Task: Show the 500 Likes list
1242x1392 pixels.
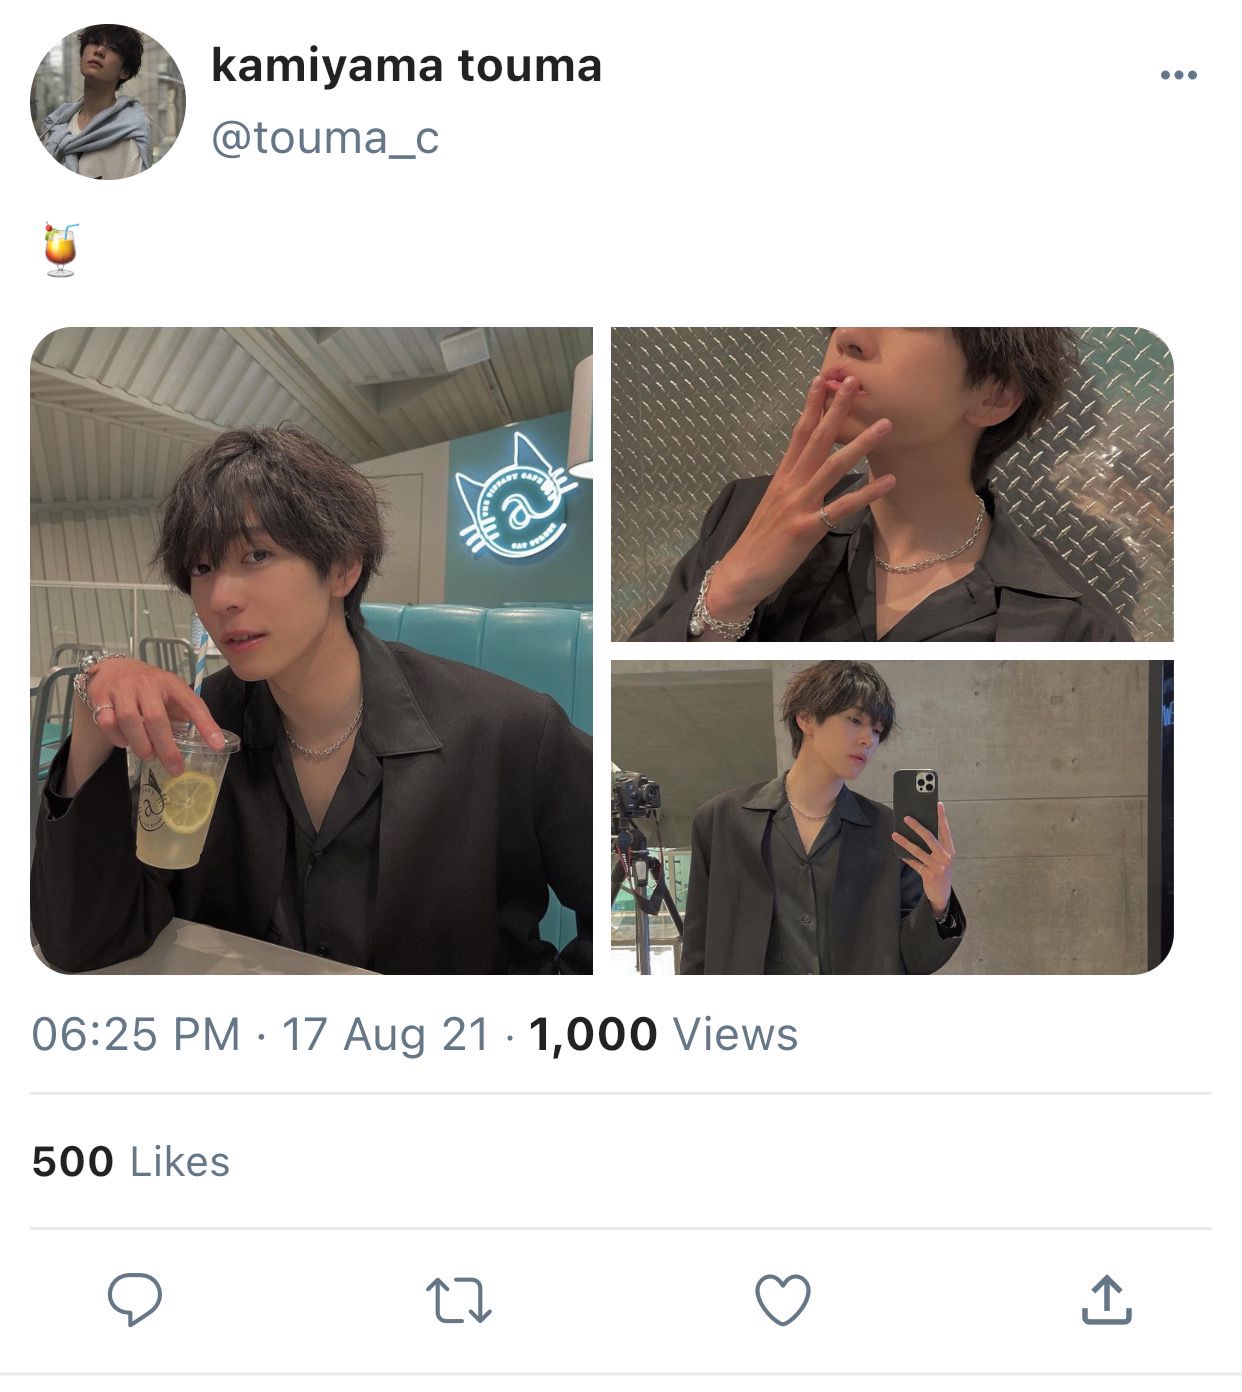Action: click(131, 1162)
